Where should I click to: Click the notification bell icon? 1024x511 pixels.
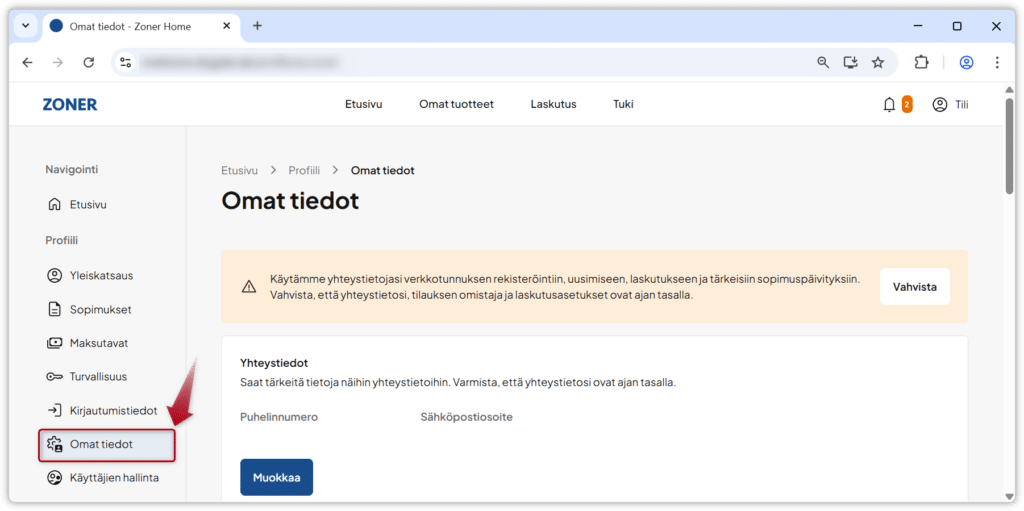coord(889,104)
